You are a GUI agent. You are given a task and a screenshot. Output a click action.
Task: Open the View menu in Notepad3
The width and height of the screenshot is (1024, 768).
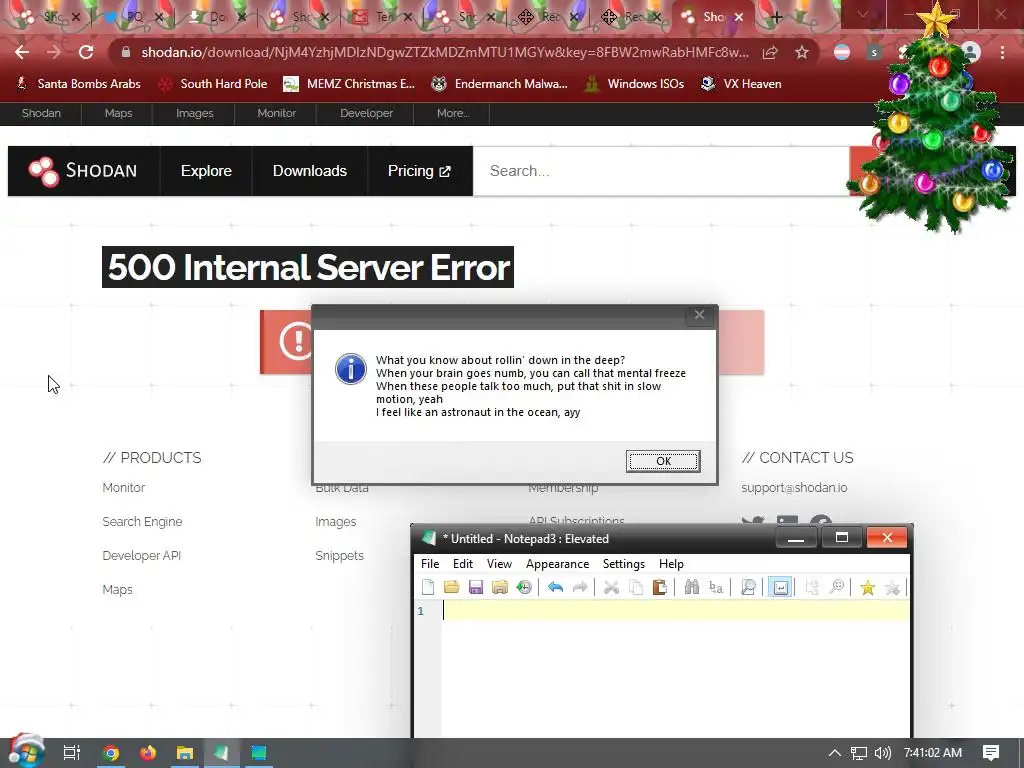[499, 564]
